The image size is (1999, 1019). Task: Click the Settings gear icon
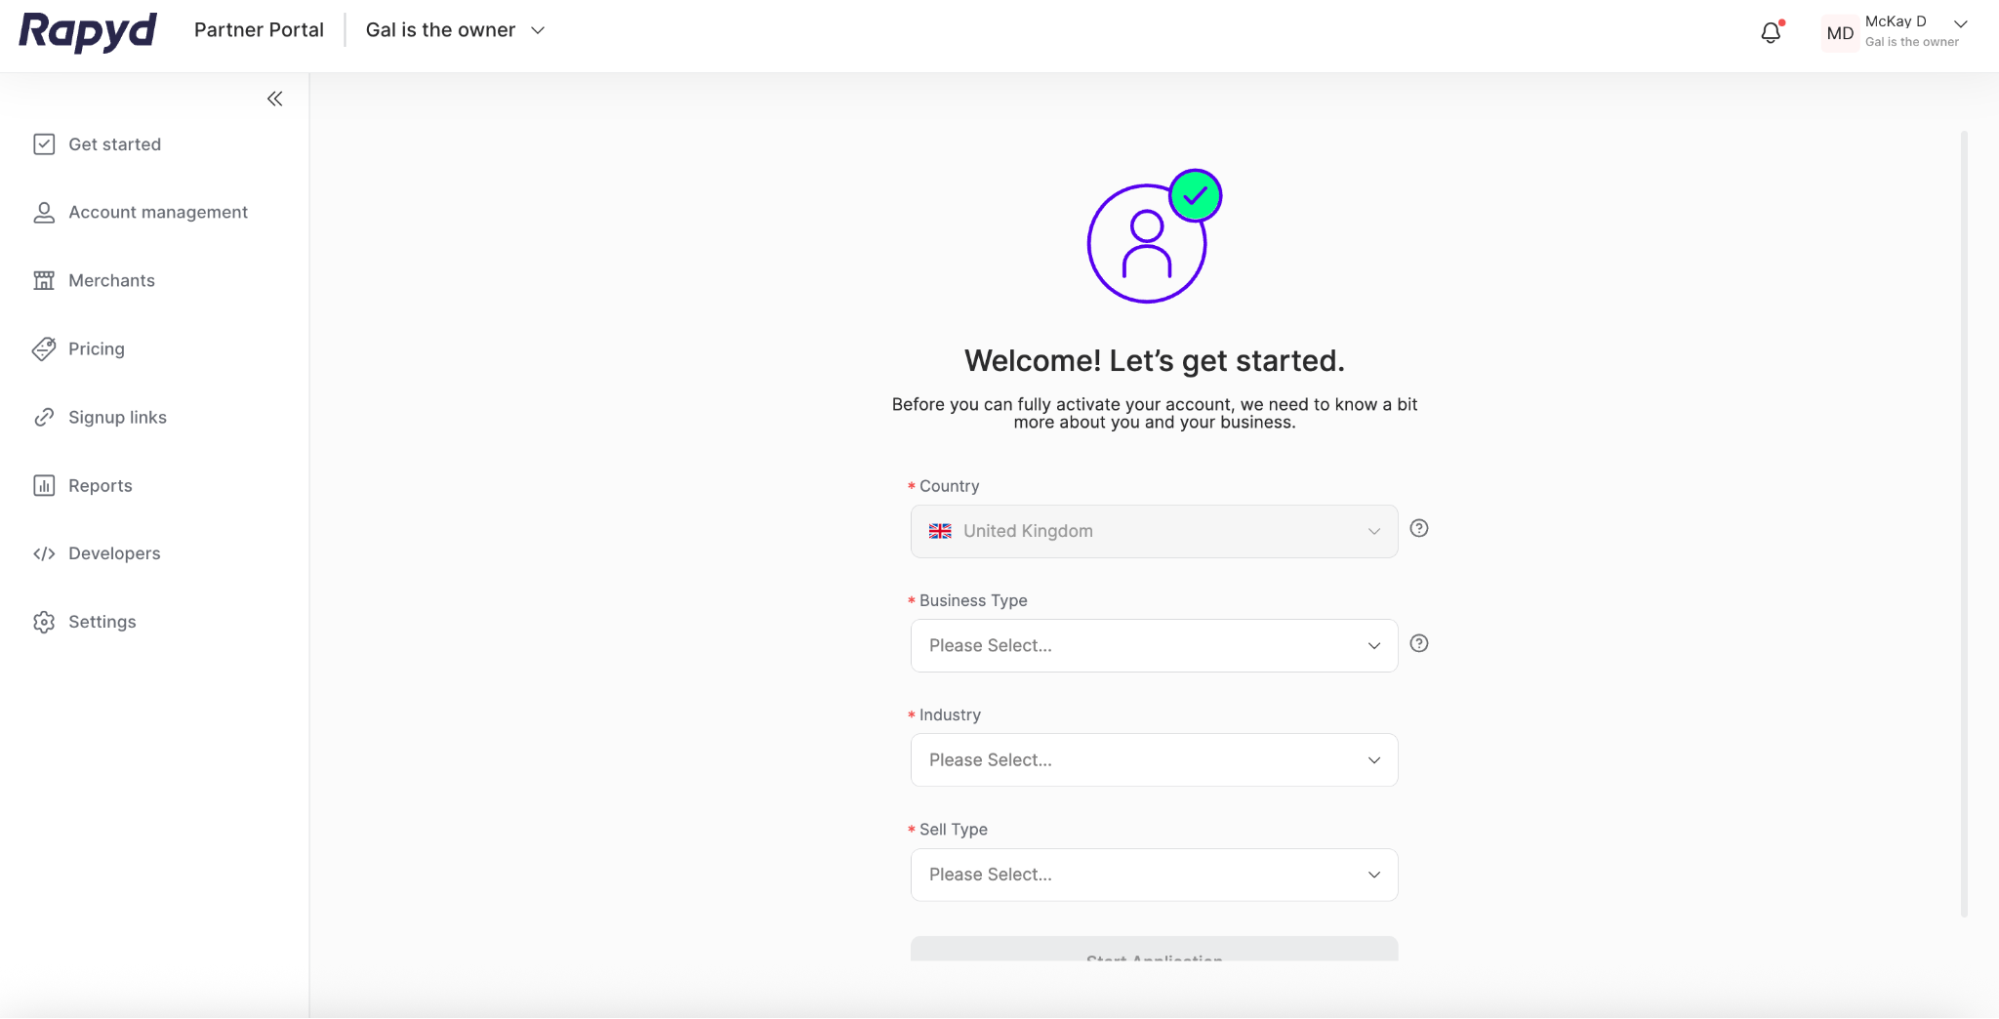coord(44,622)
